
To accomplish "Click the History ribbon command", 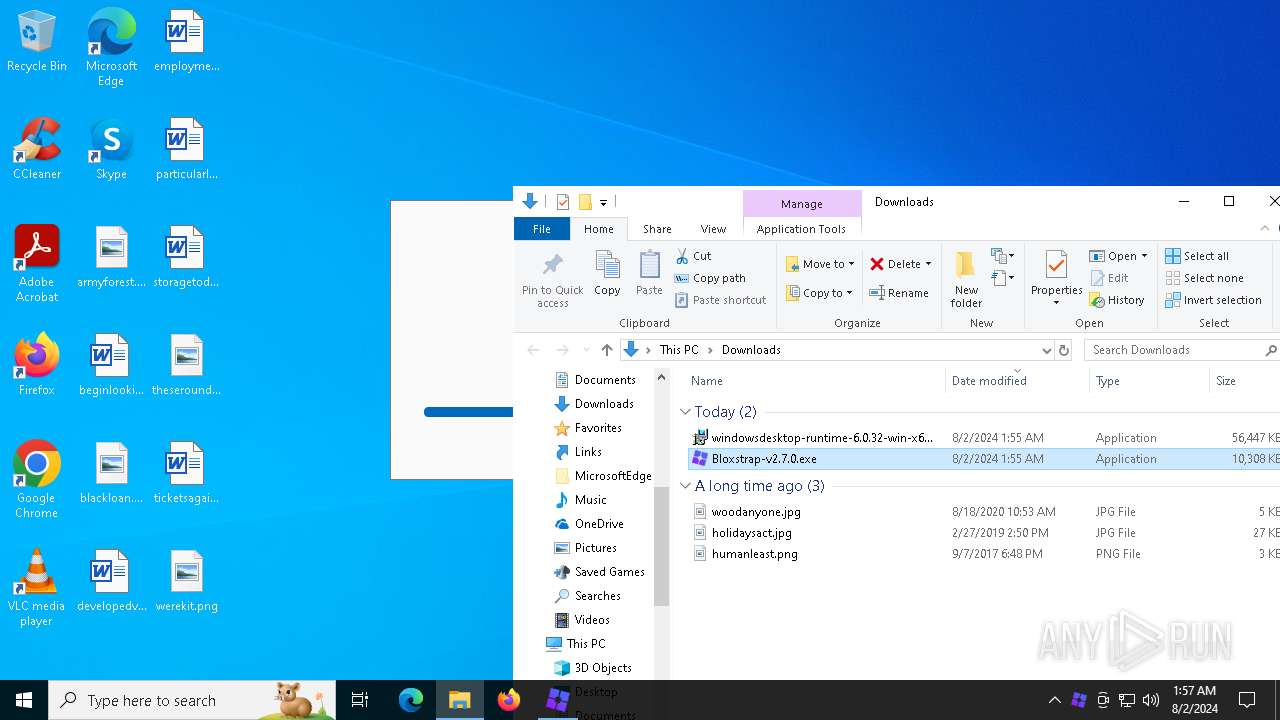I will (x=1117, y=300).
